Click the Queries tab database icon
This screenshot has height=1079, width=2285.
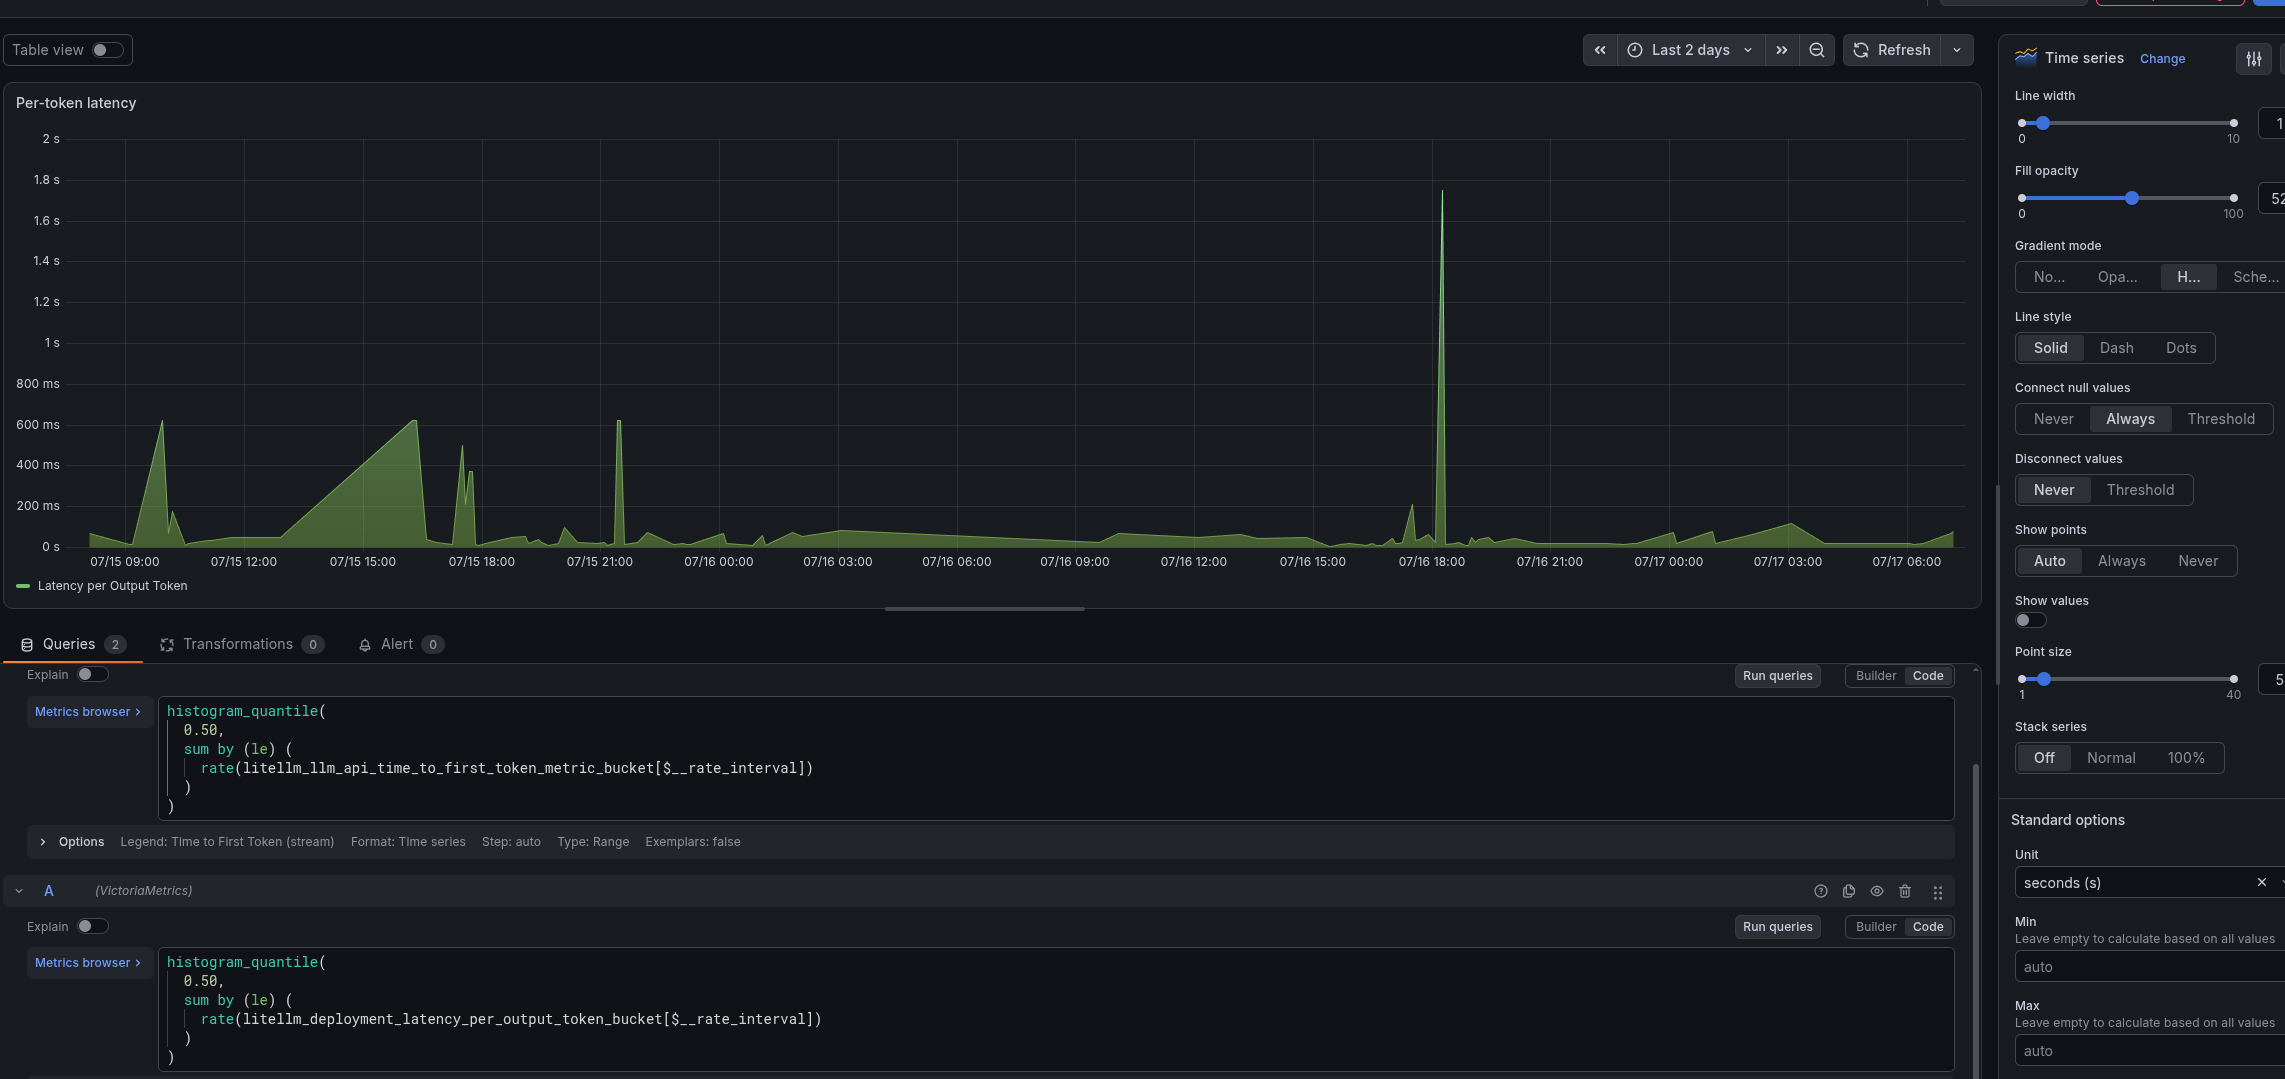pos(27,645)
